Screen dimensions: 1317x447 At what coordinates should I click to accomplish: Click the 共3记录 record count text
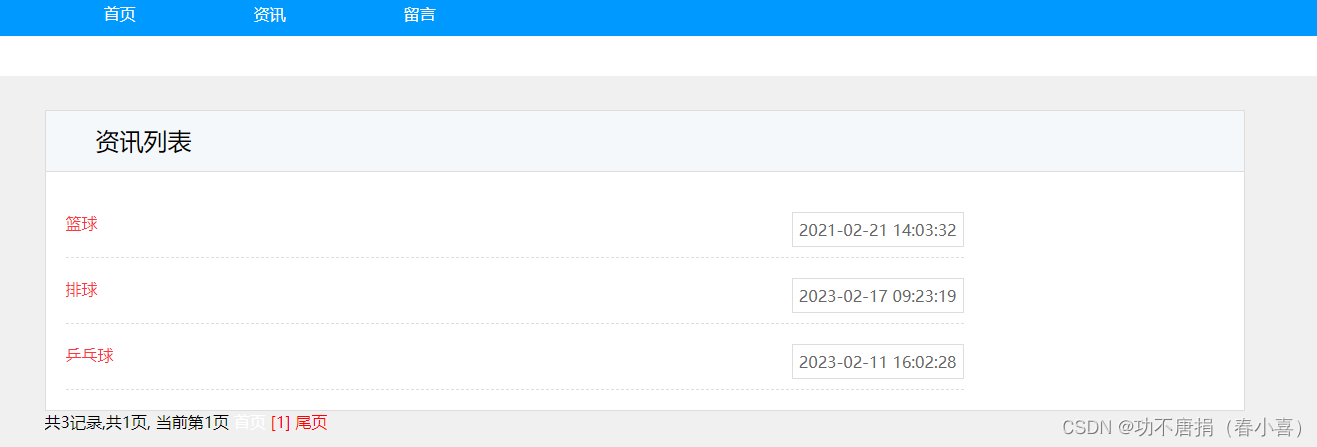74,423
